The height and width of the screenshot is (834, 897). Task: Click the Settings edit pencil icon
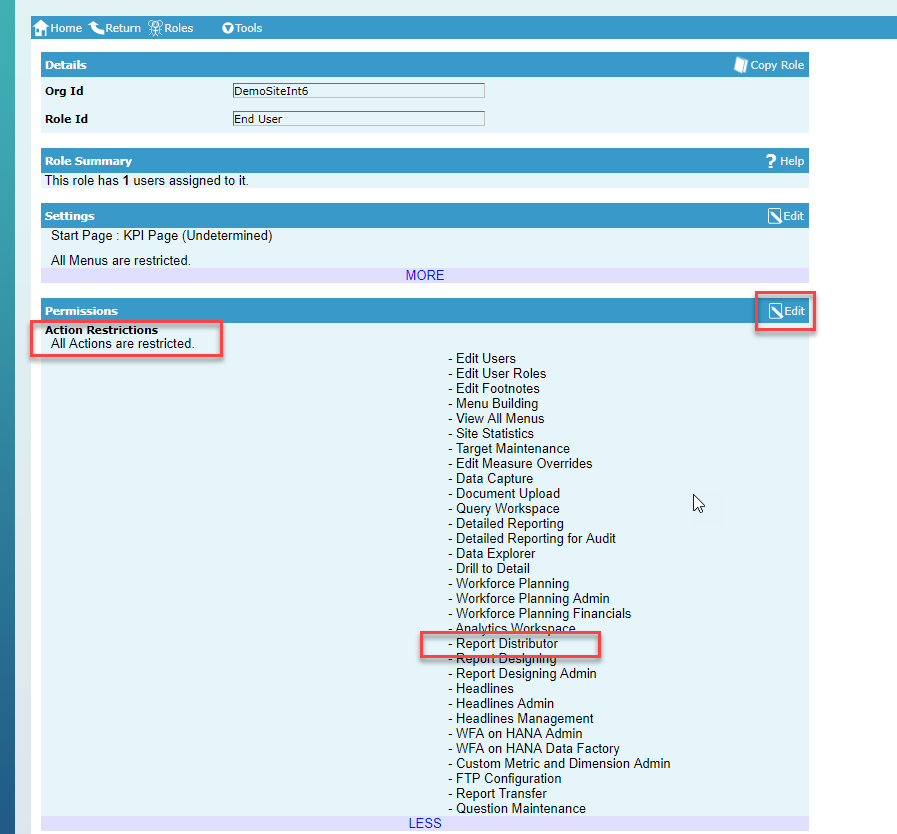[775, 216]
